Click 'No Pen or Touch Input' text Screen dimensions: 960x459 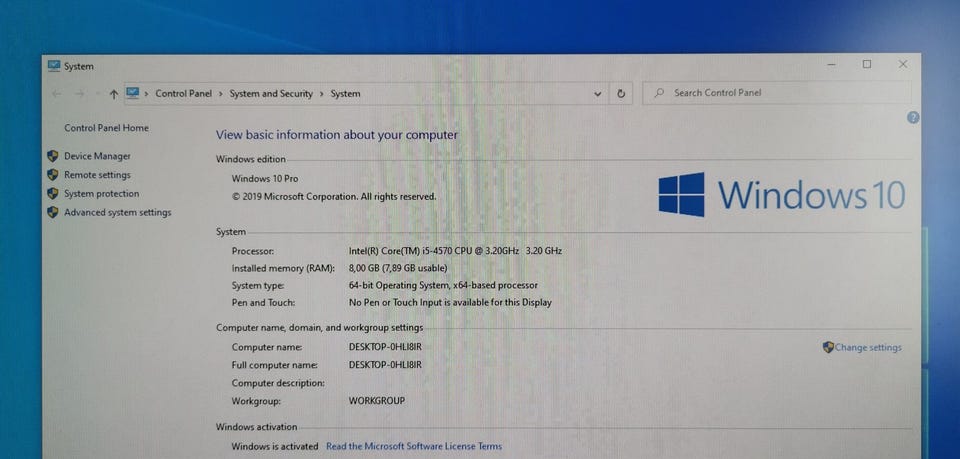(450, 302)
